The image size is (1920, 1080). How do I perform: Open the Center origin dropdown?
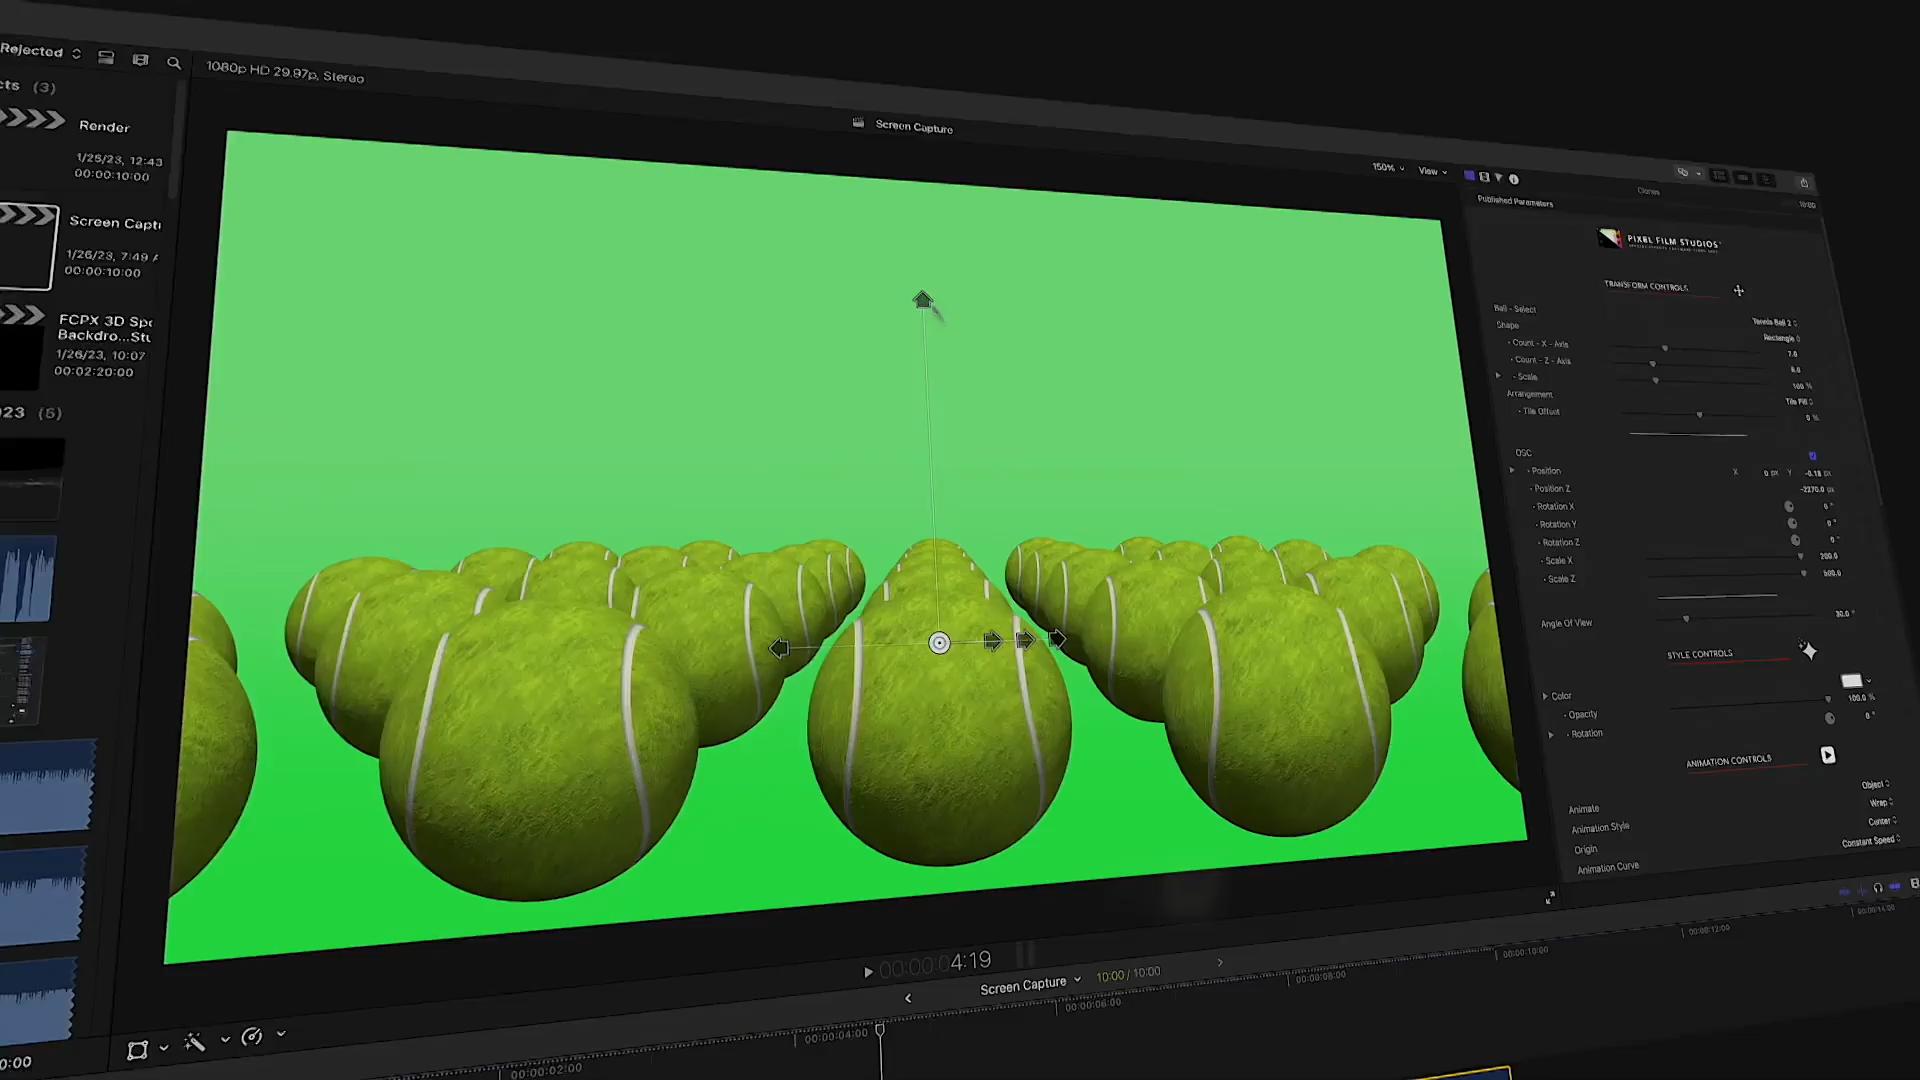click(1882, 821)
